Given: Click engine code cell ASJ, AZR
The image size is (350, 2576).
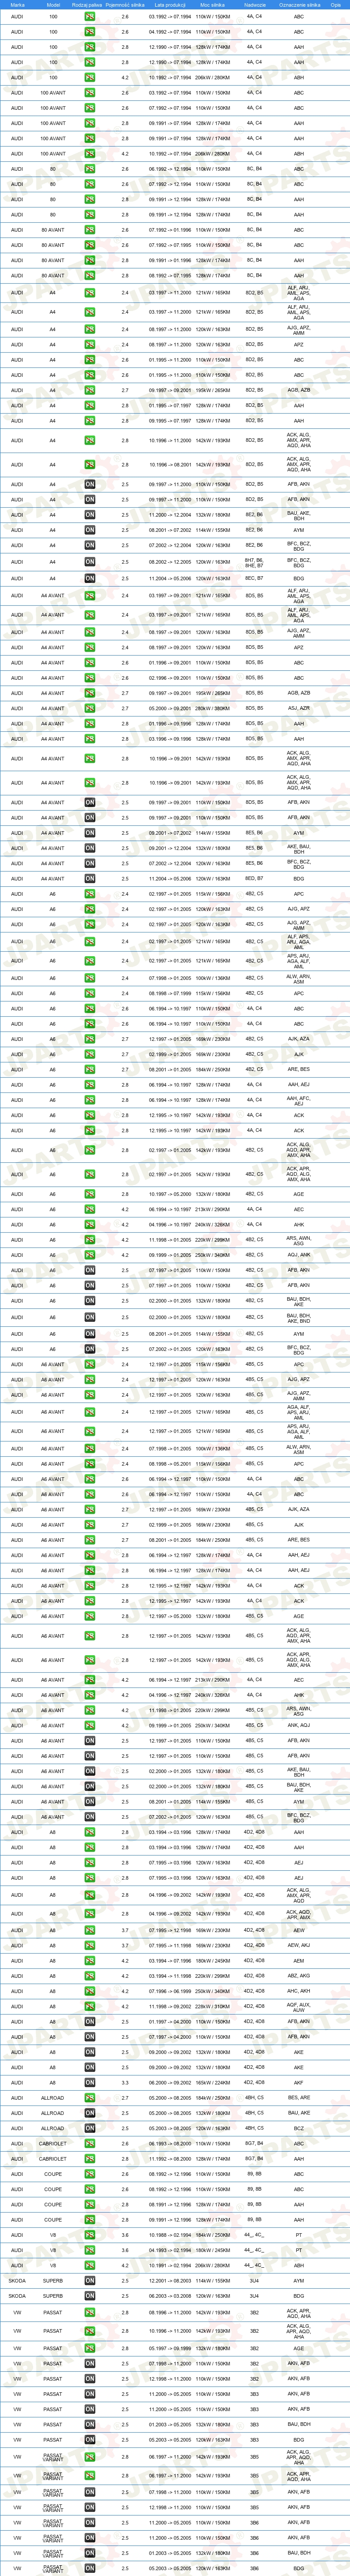Looking at the screenshot, I should point(299,708).
